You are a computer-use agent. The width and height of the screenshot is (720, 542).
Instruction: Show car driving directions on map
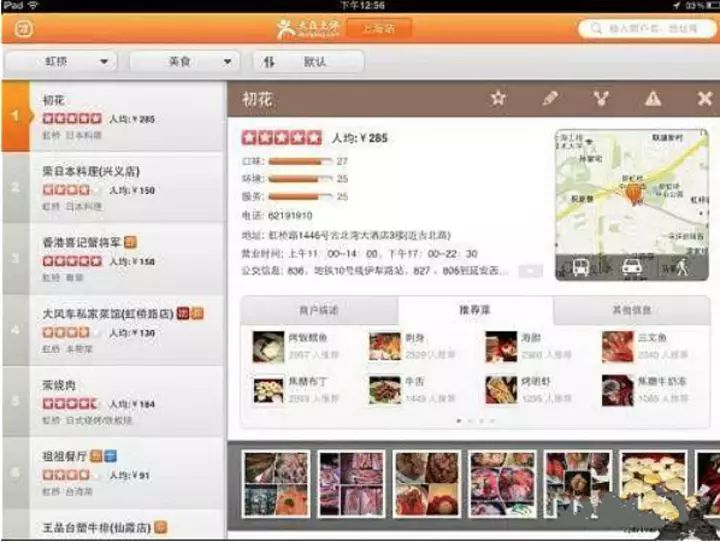pos(632,267)
